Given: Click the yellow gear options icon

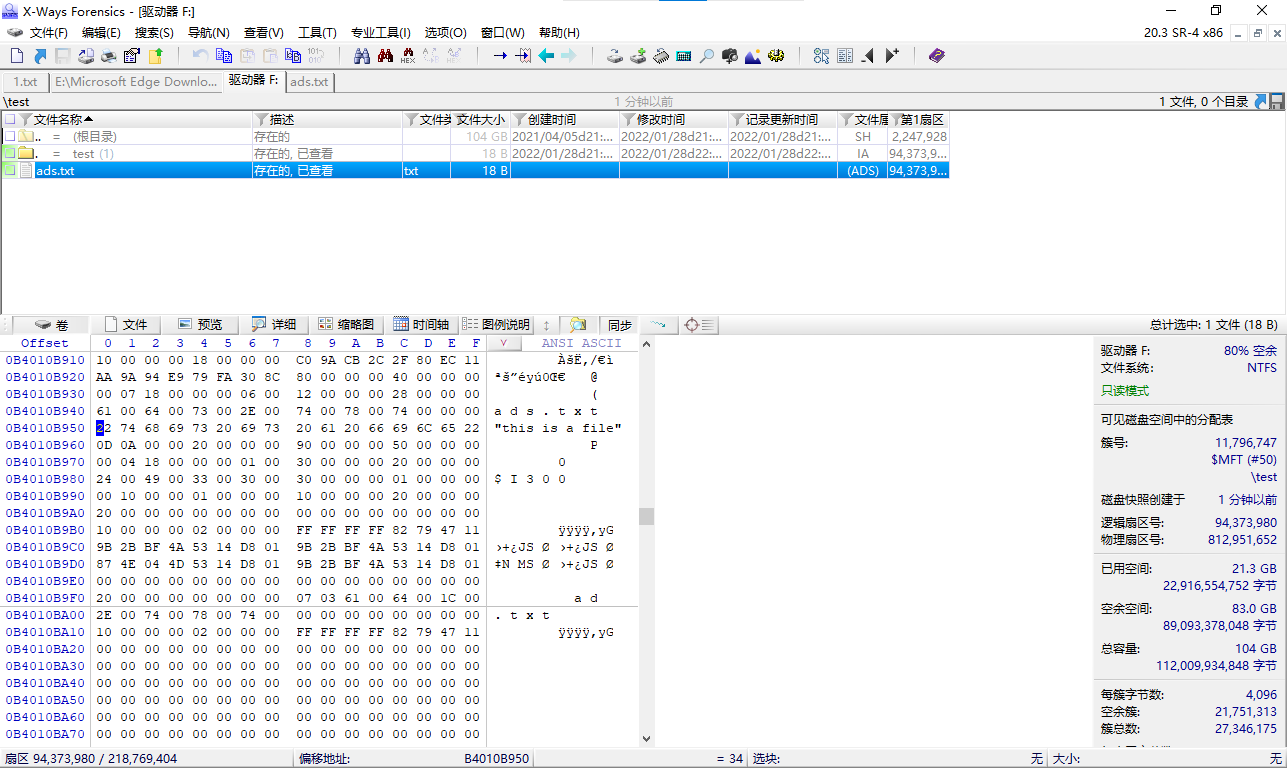Looking at the screenshot, I should [x=776, y=56].
